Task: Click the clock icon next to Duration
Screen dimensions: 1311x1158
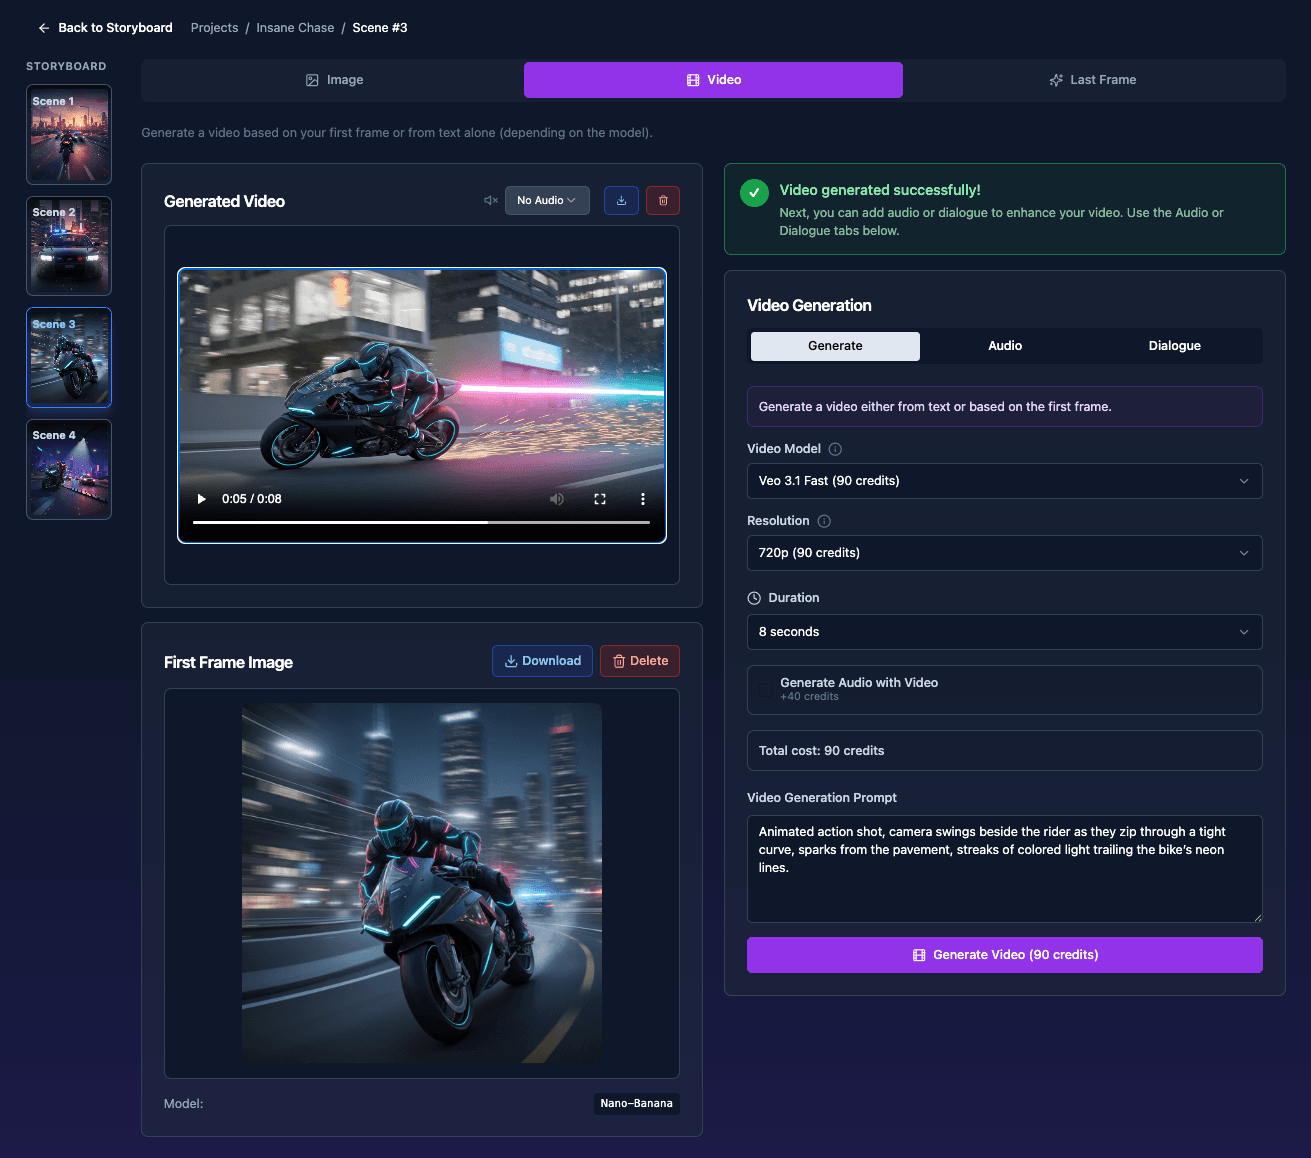Action: [753, 597]
